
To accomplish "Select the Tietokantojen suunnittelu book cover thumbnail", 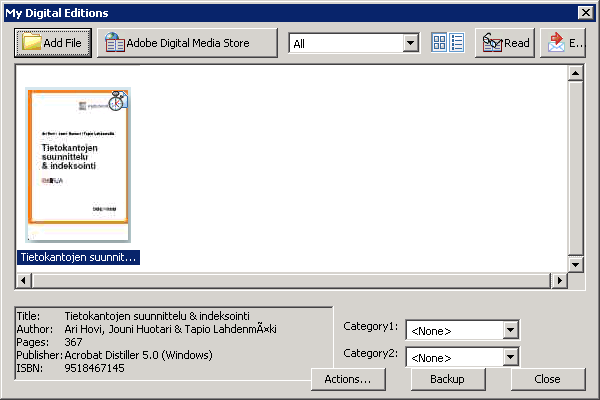I will 79,164.
